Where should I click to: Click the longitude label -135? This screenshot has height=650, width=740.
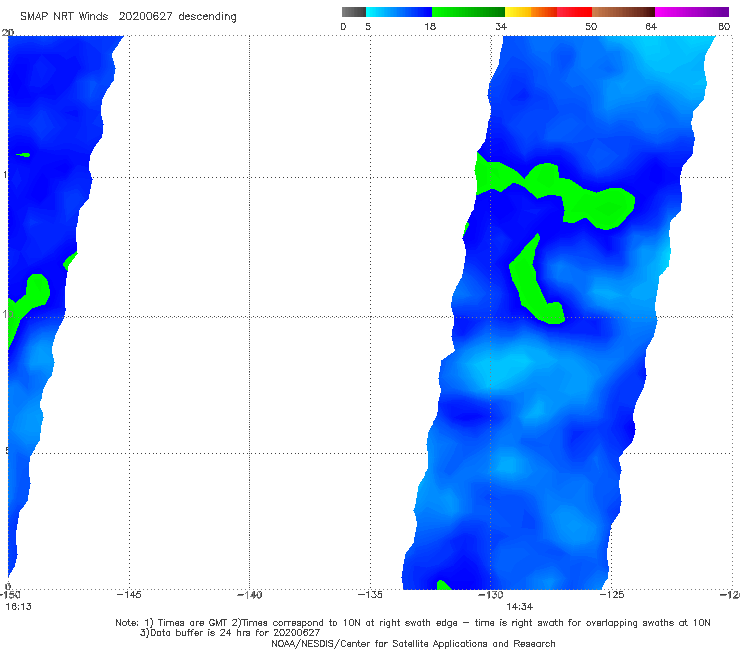point(370,595)
